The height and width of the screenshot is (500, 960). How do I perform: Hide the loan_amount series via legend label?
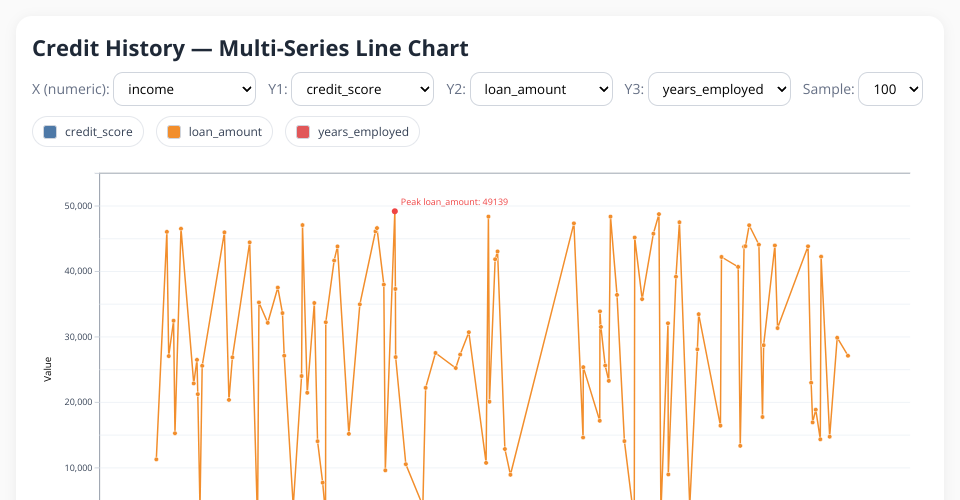coord(225,132)
